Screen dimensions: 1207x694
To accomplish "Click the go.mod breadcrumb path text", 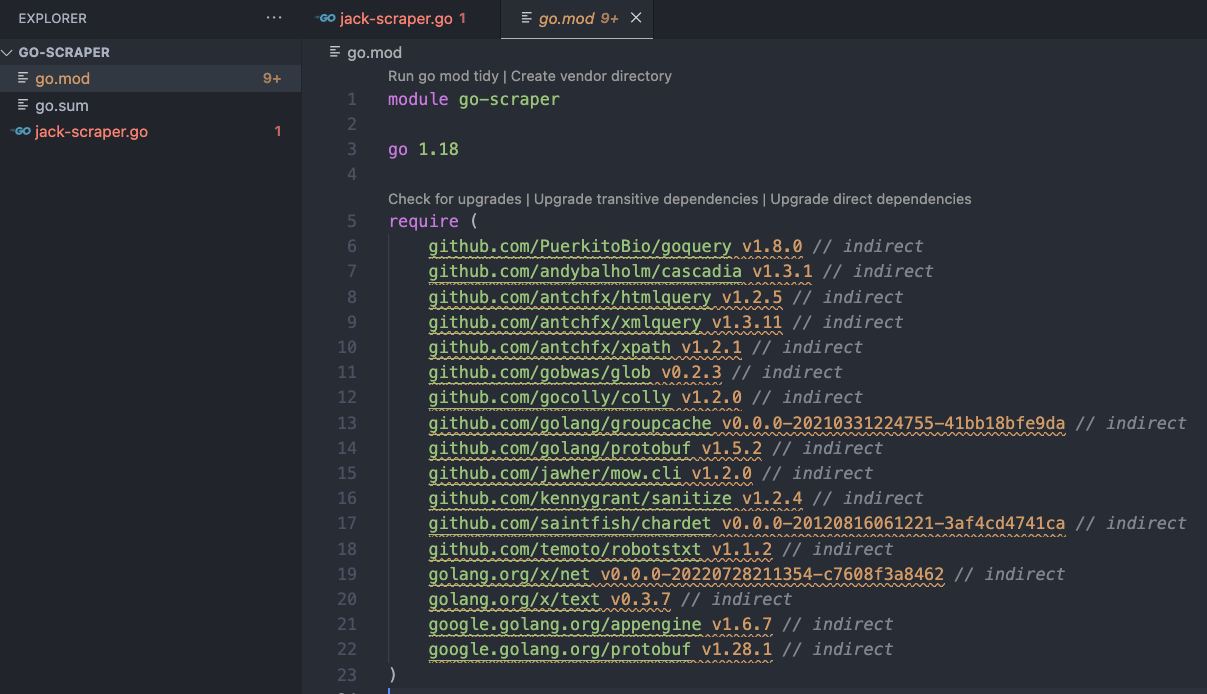I will click(374, 52).
